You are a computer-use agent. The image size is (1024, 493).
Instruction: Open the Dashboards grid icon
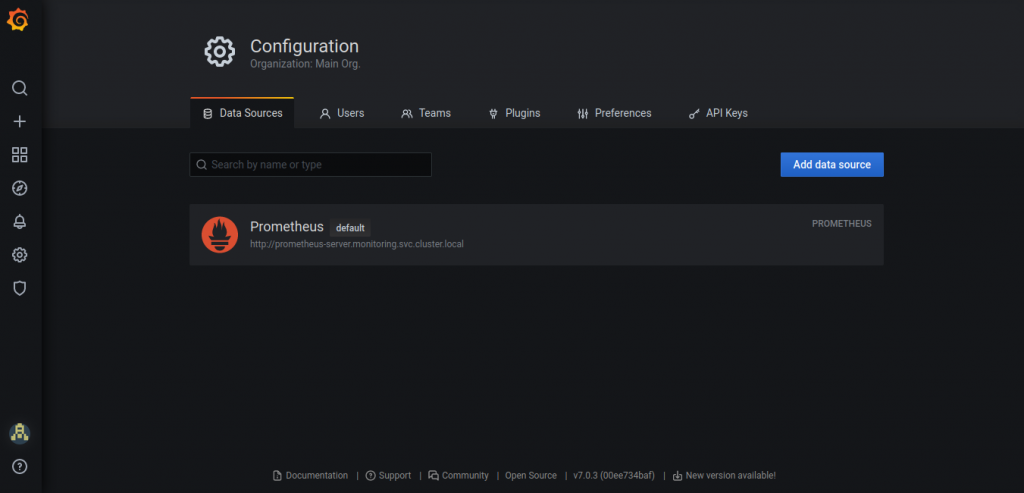[19, 155]
